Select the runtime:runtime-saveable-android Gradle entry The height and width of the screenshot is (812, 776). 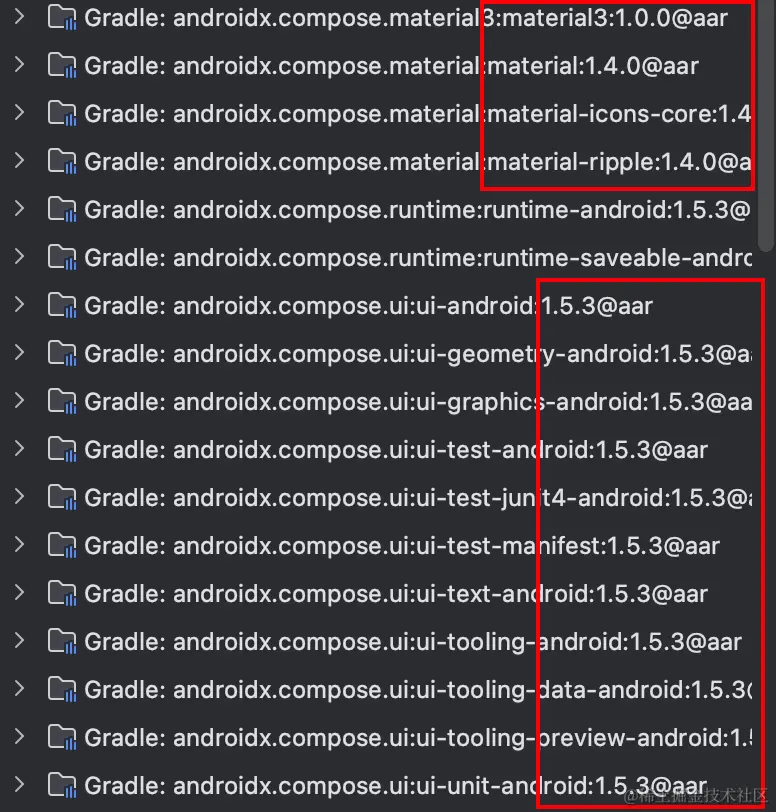[x=418, y=258]
